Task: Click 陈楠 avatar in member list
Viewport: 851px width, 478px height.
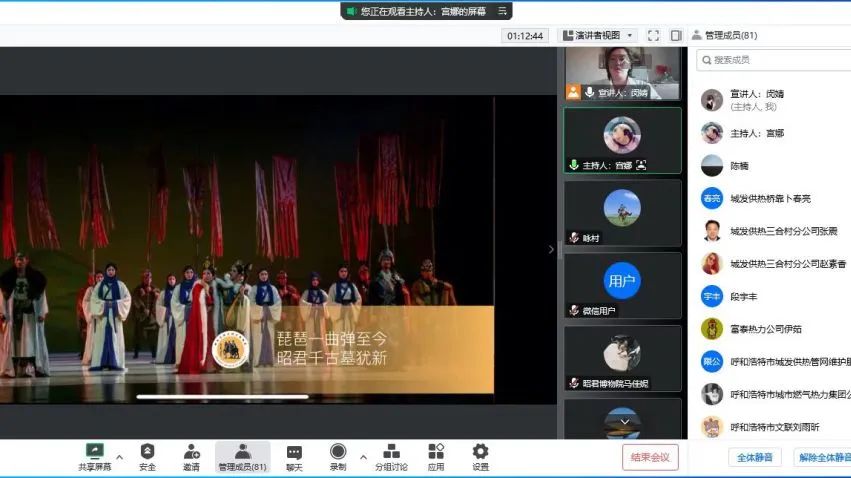Action: click(712, 166)
